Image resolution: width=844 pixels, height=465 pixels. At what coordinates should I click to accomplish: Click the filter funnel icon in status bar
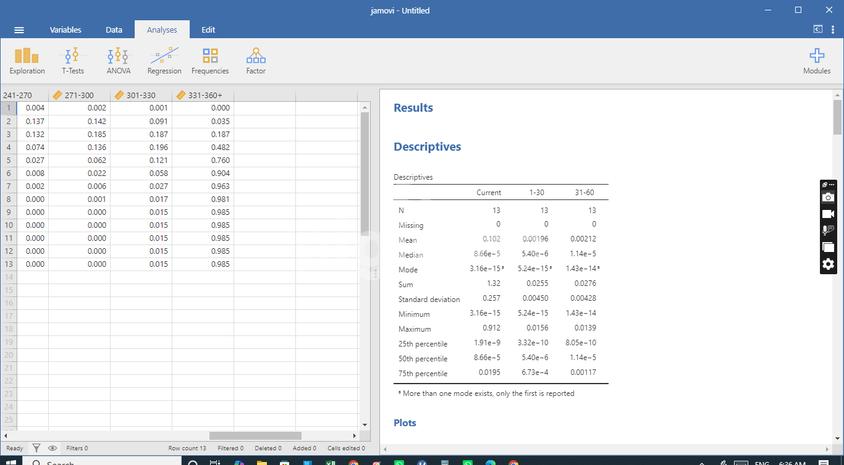tap(36, 448)
